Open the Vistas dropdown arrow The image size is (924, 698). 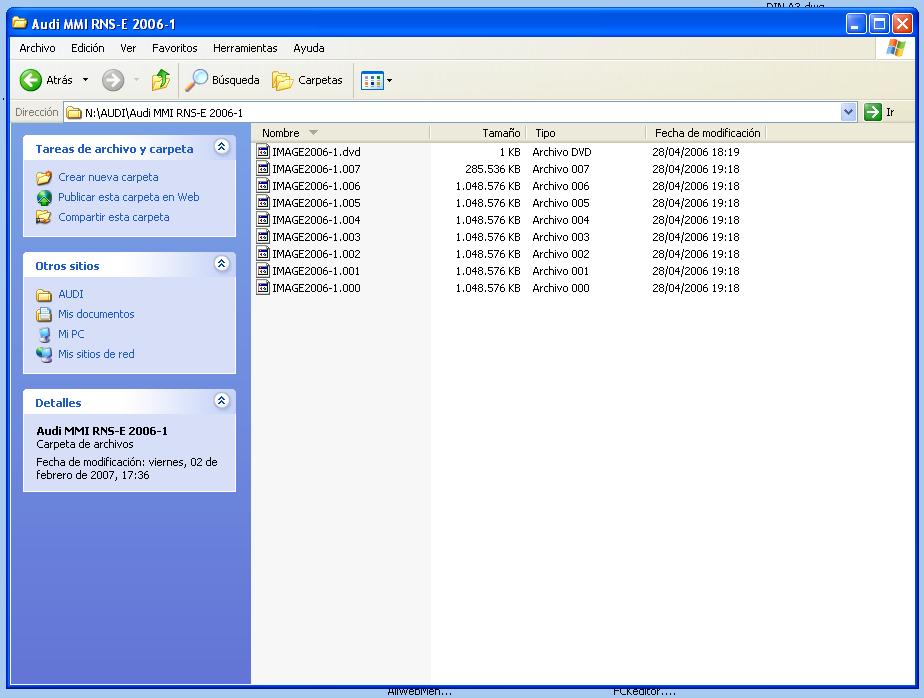point(389,80)
